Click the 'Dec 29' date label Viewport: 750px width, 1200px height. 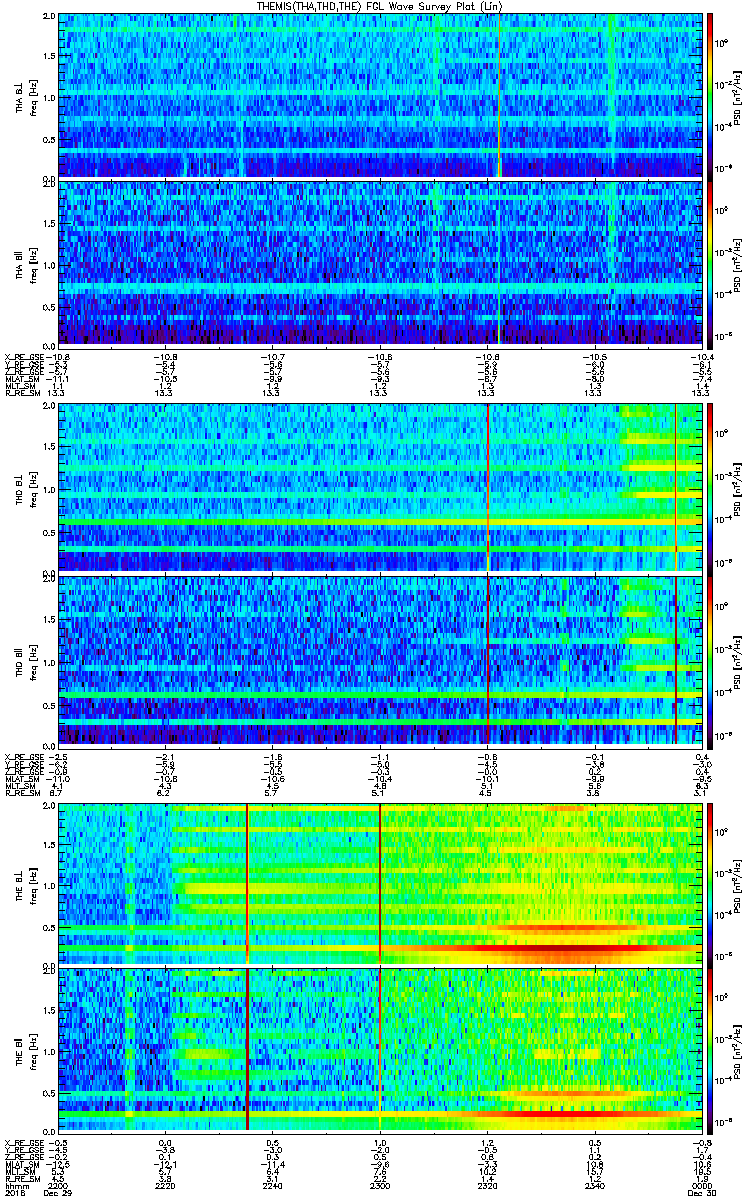pyautogui.click(x=59, y=1193)
